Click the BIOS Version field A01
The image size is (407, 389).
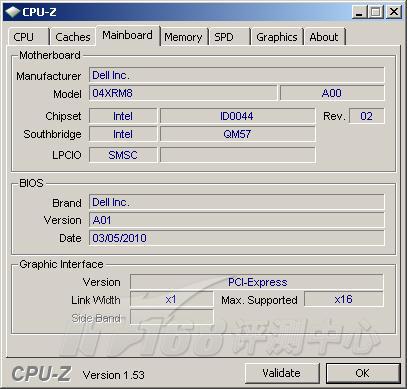pyautogui.click(x=237, y=220)
